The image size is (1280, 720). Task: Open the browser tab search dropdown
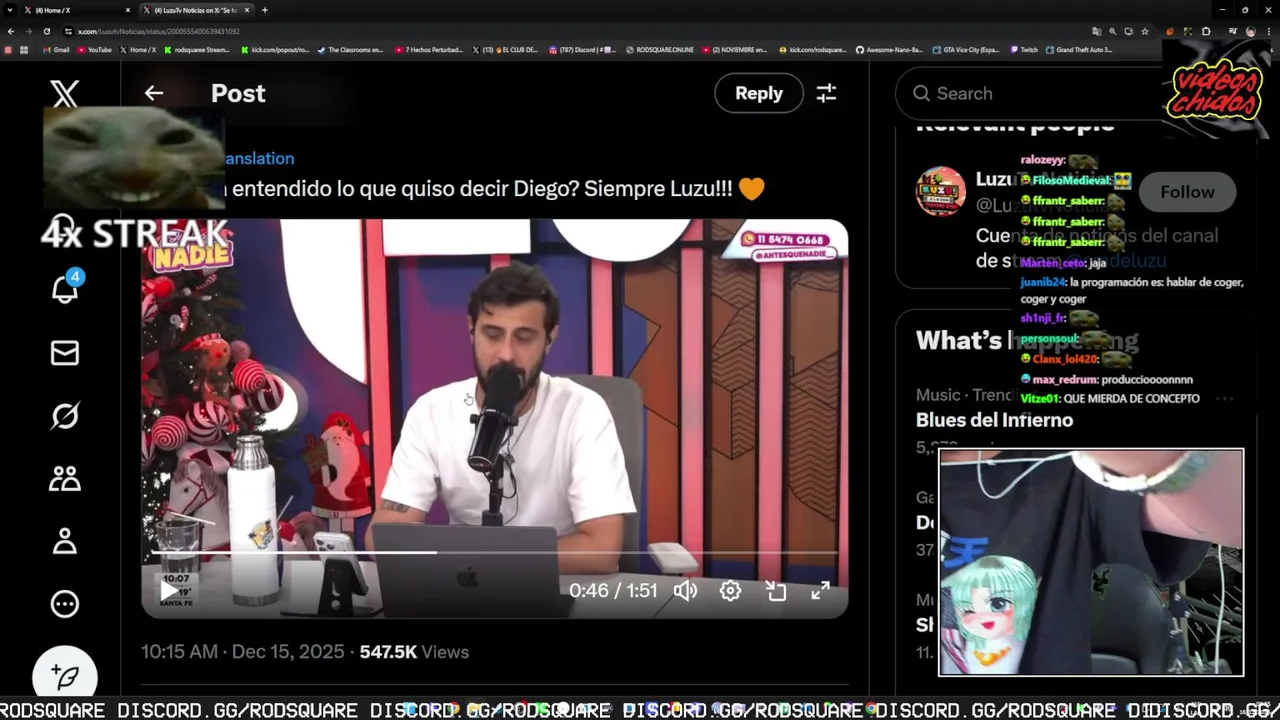pos(9,10)
